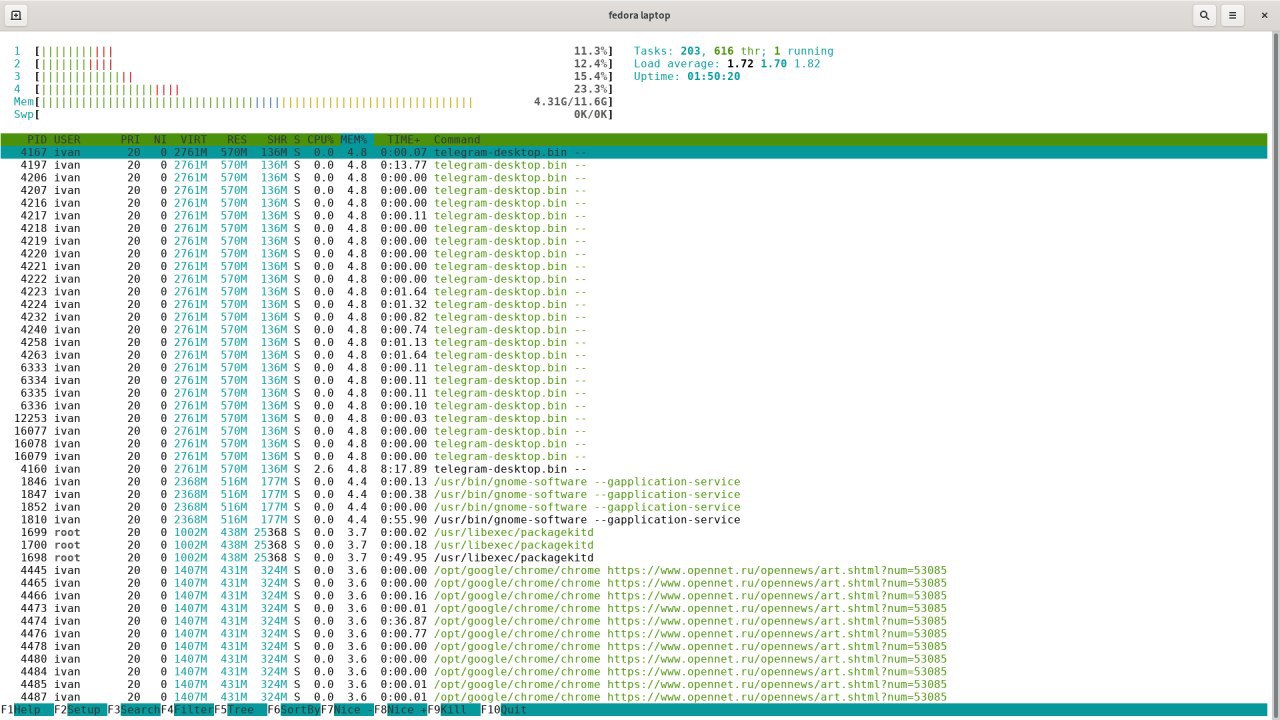Sort by the CPU% column header

(x=320, y=140)
